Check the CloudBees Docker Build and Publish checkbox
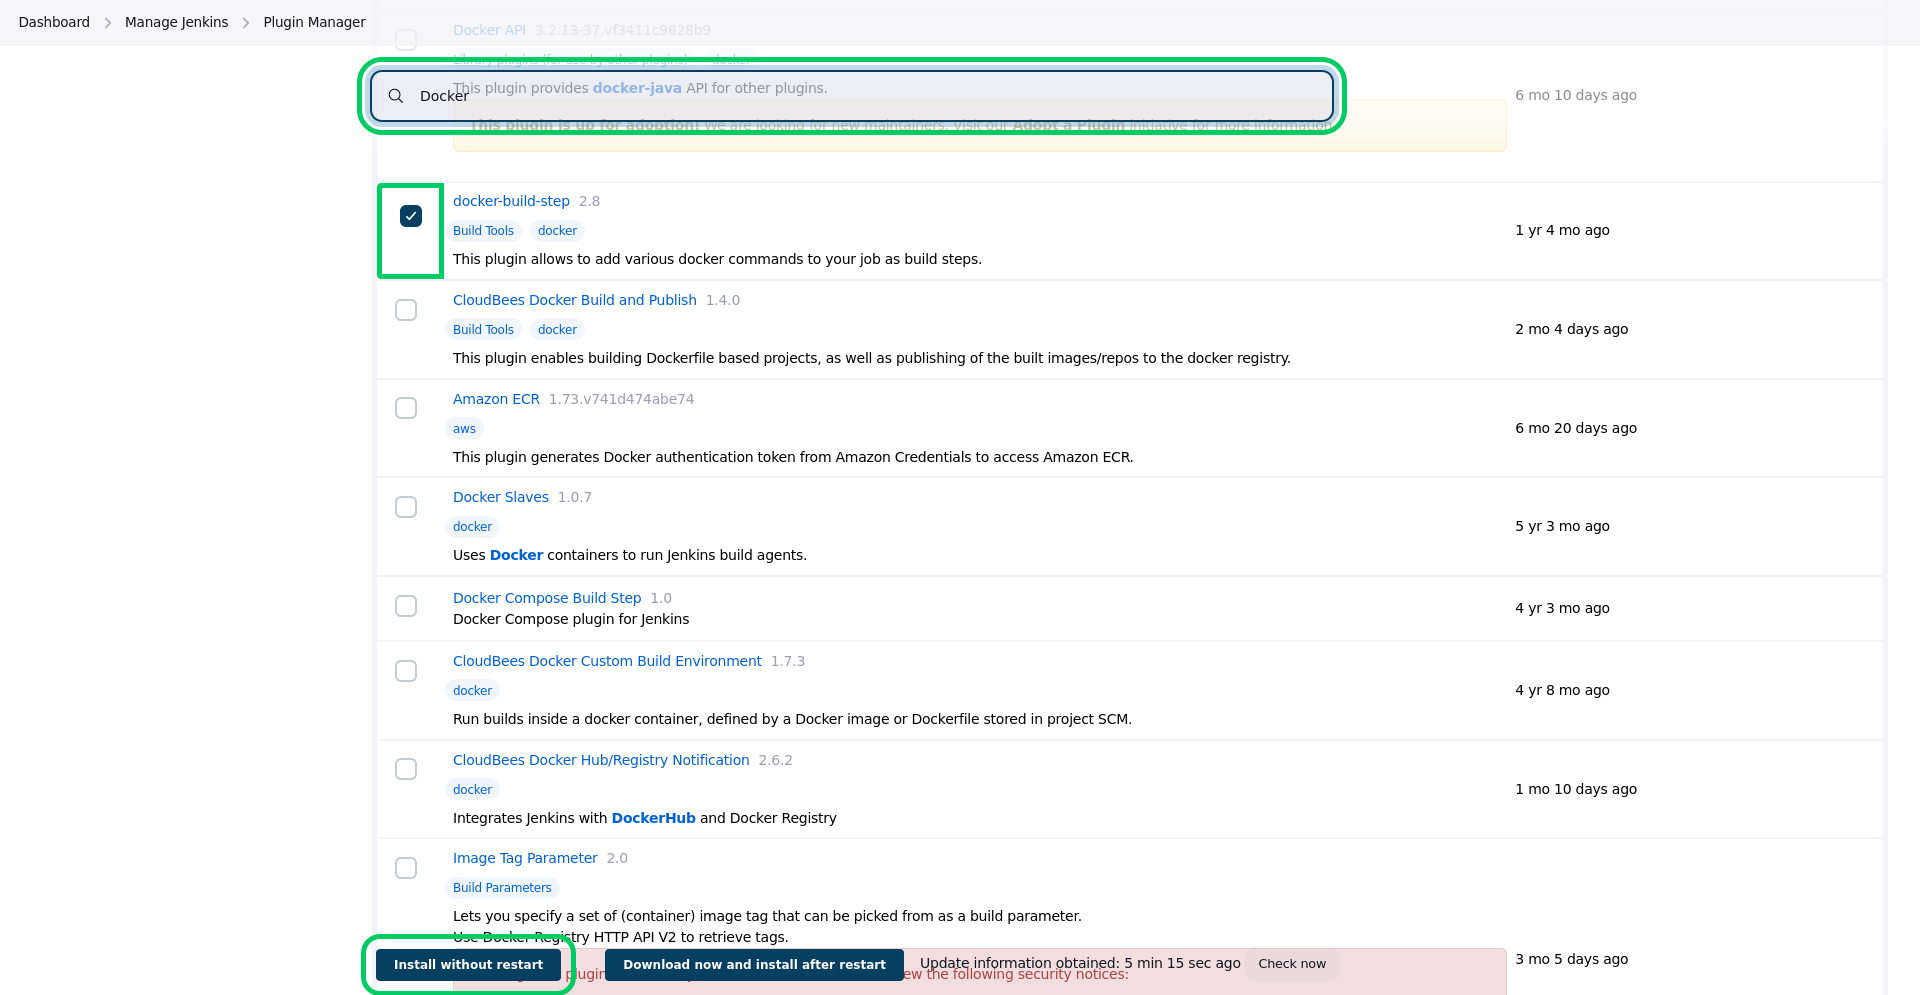This screenshot has width=1920, height=995. (406, 310)
